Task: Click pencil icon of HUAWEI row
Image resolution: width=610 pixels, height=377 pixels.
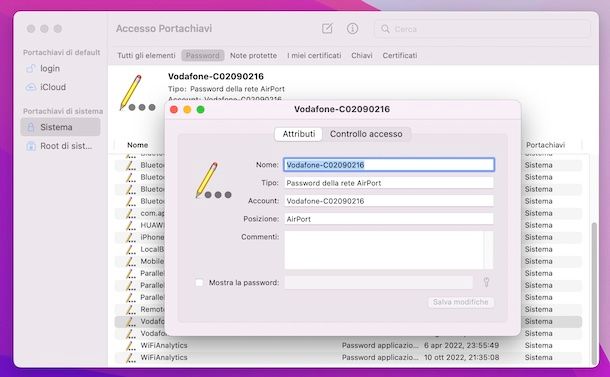Action: [131, 225]
